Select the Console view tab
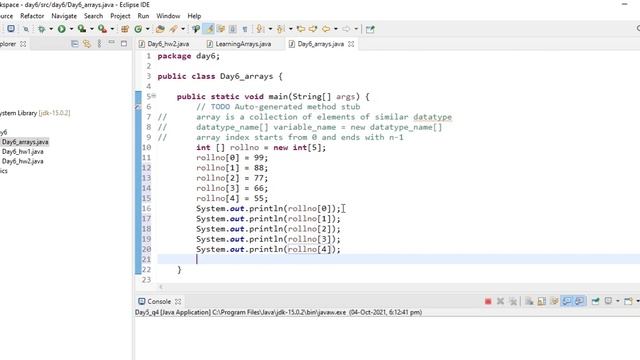Screen dimensions: 640x360 click(159, 301)
